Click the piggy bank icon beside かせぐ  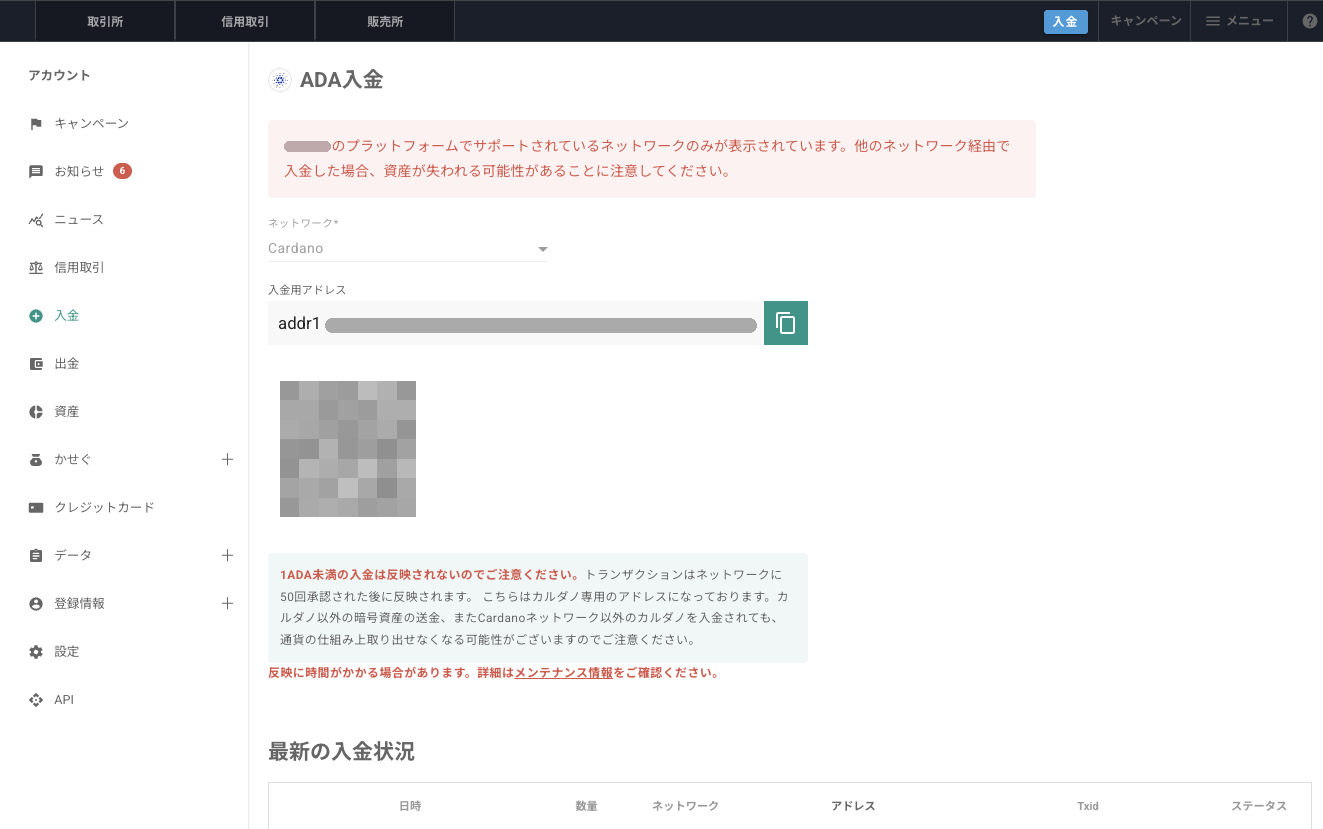tap(36, 460)
